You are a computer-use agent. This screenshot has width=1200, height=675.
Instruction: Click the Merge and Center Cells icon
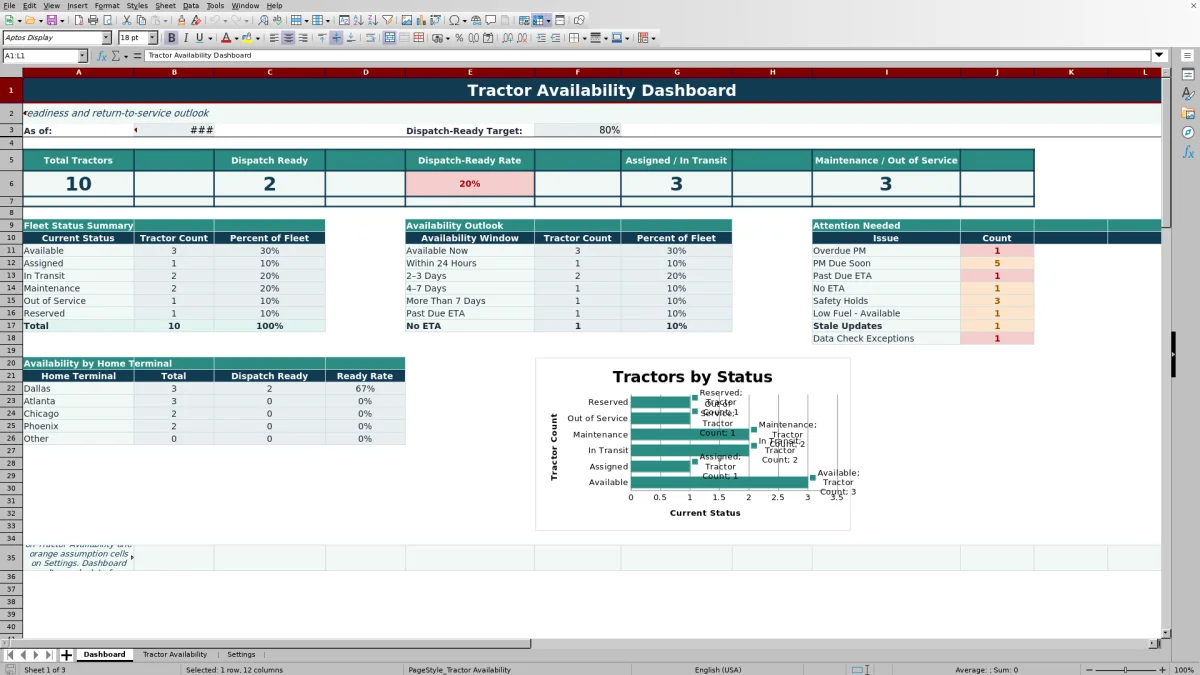[x=388, y=38]
